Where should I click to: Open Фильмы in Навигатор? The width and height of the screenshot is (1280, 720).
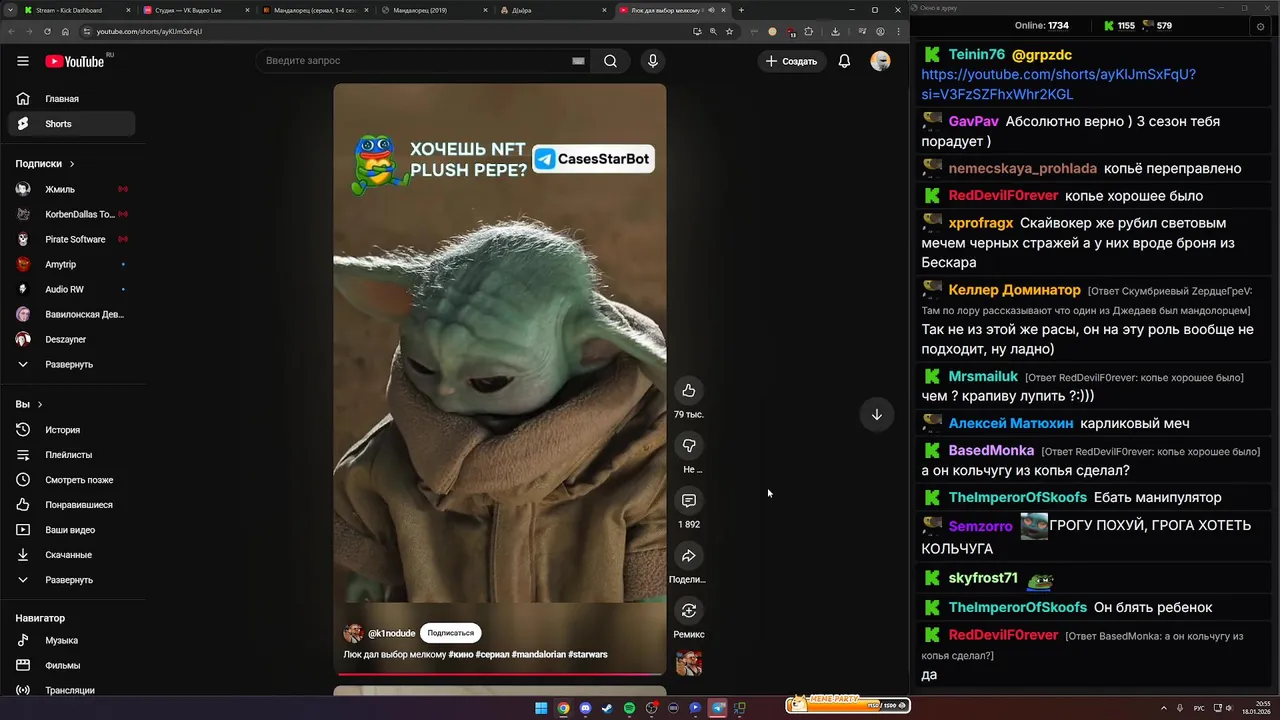(x=70, y=665)
